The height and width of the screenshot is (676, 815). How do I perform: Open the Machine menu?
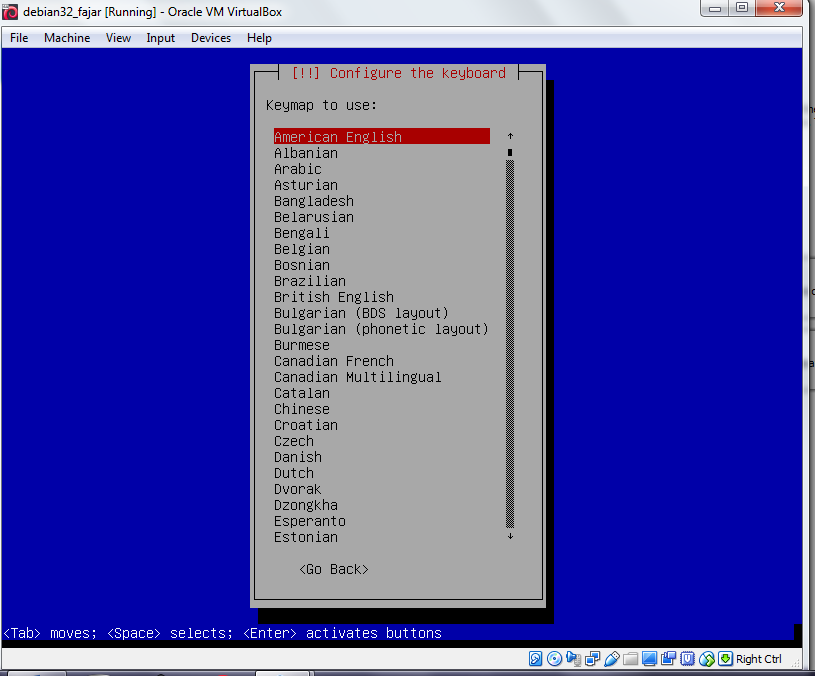tap(67, 38)
